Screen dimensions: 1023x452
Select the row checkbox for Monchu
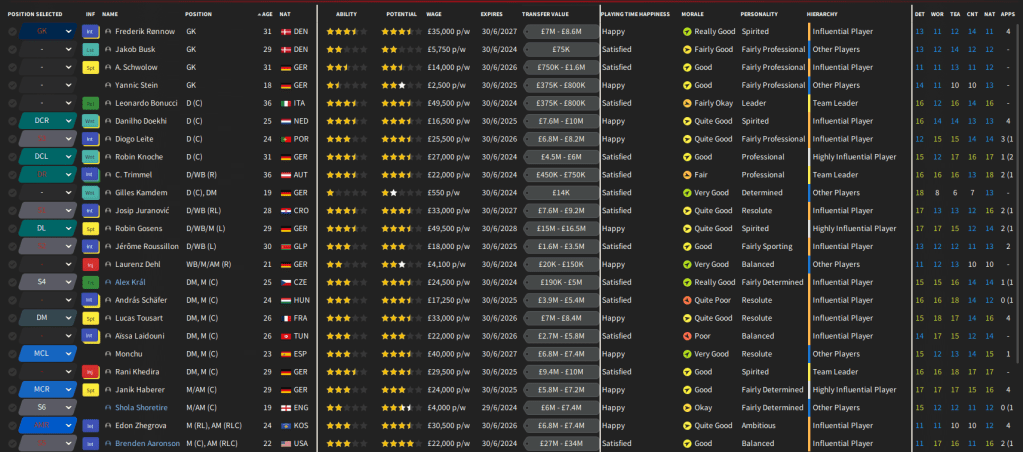[12, 354]
